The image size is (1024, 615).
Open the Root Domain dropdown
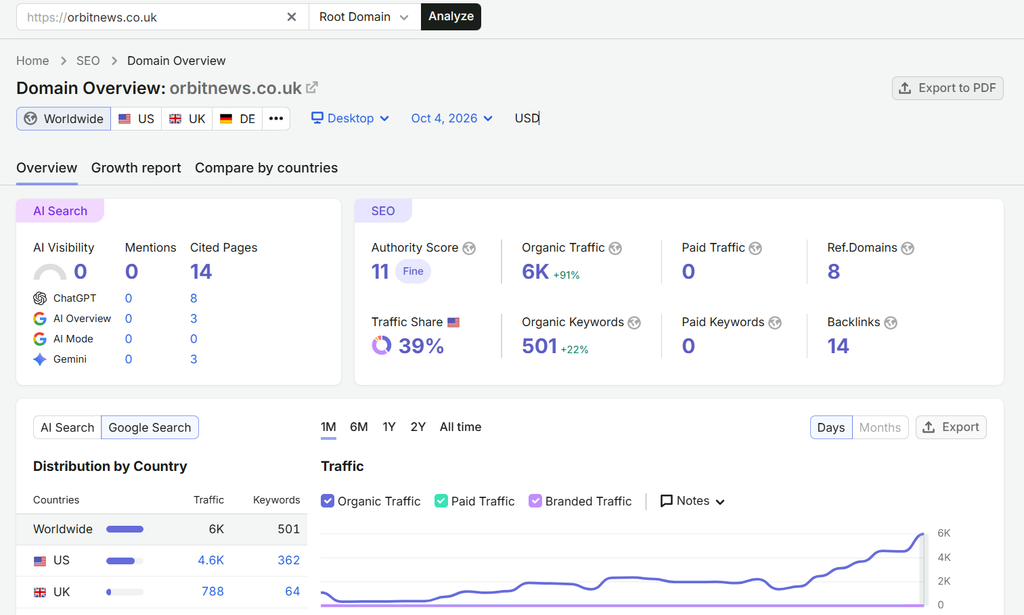pos(364,17)
